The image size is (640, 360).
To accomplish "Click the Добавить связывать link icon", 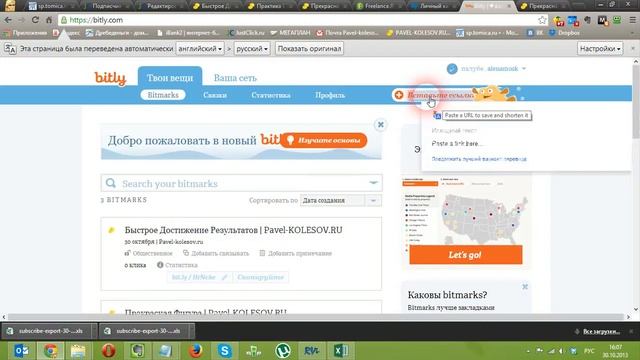I will (x=186, y=253).
